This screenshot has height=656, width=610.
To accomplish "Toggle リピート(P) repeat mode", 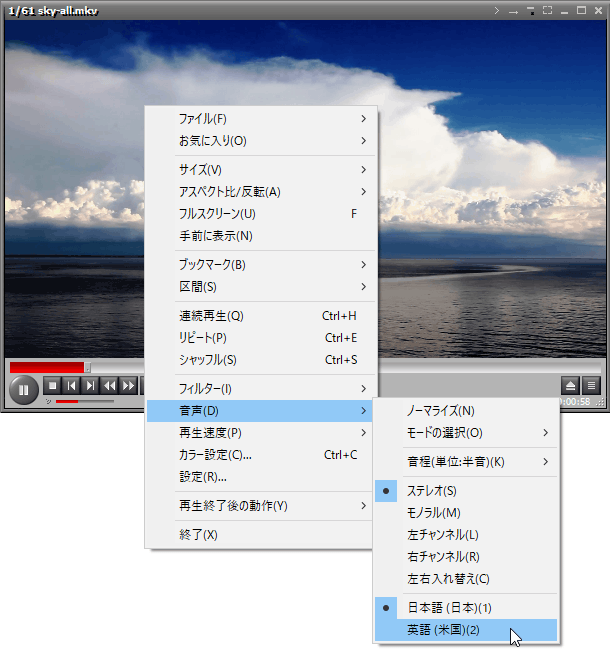I will pos(261,338).
